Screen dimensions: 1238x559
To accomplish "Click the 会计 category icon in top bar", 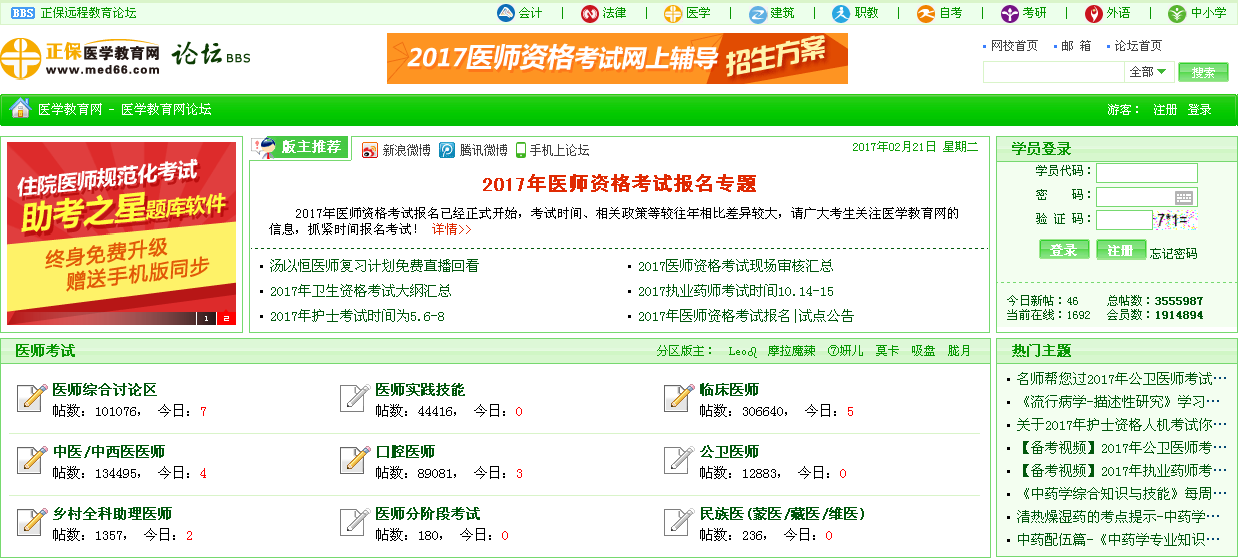I will [506, 13].
